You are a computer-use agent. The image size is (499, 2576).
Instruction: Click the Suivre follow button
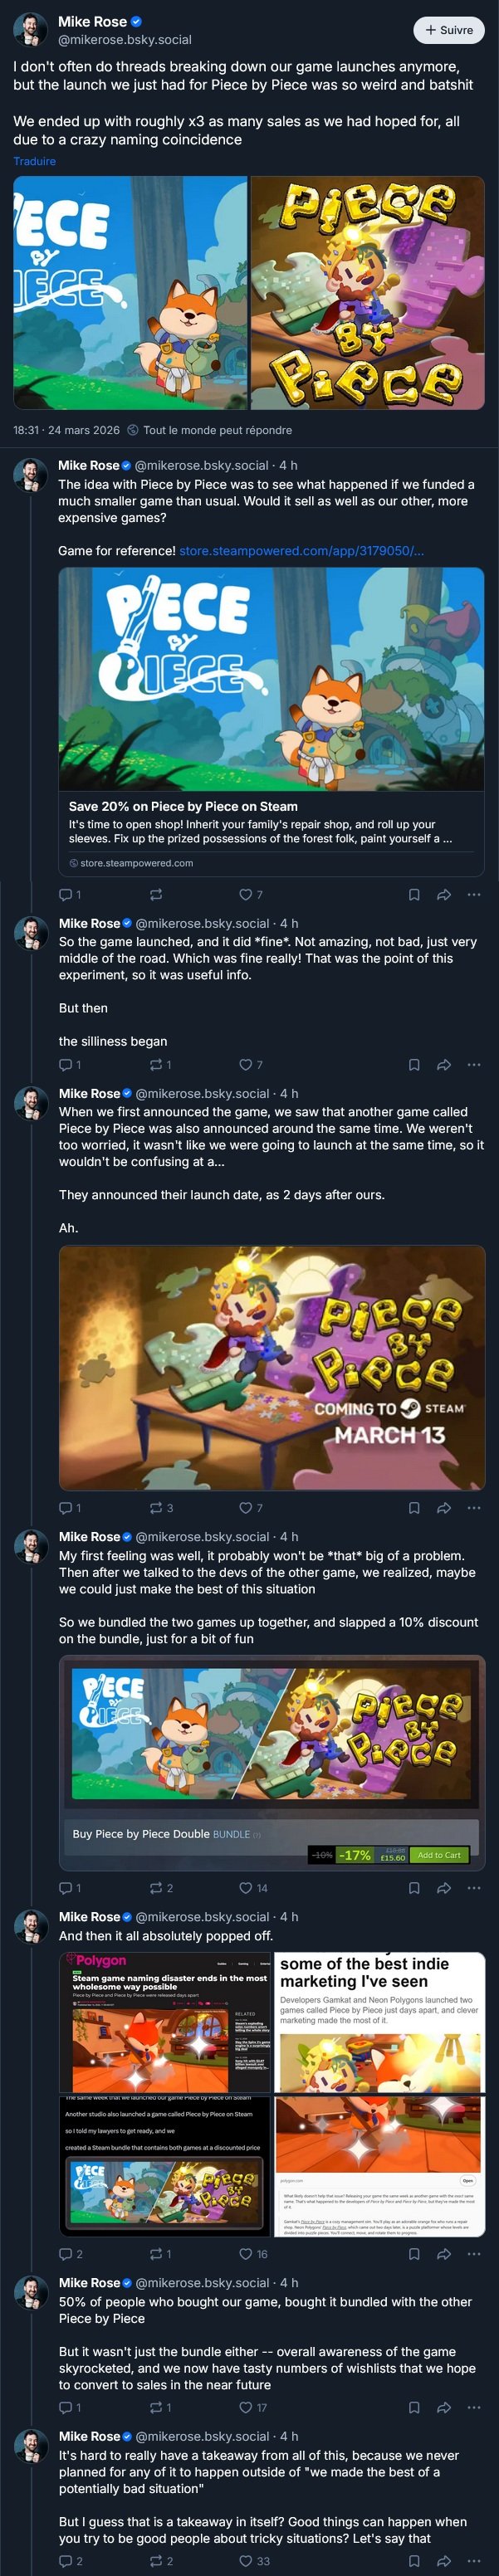(449, 30)
